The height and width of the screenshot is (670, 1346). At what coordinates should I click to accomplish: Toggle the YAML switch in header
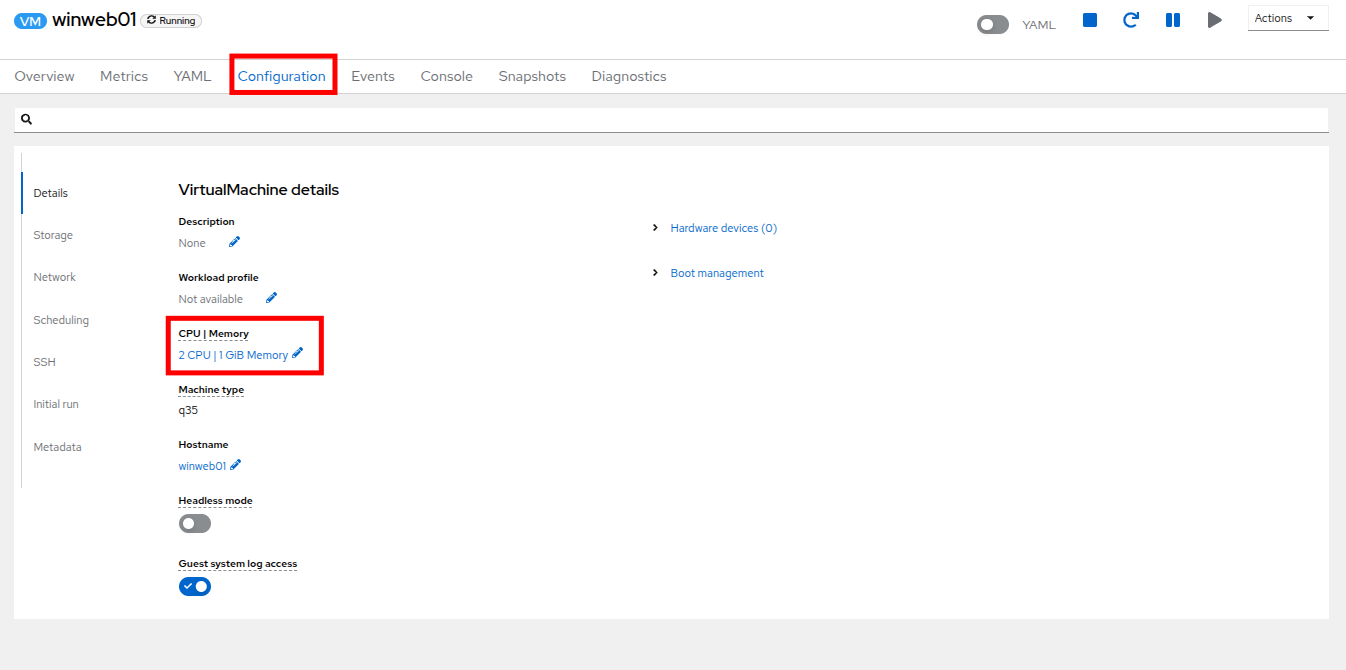(x=992, y=25)
